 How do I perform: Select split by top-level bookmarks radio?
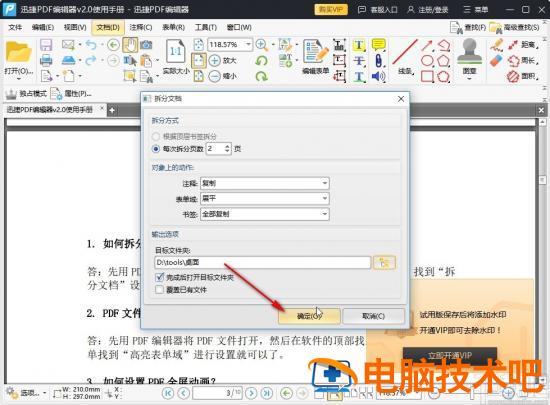click(x=156, y=136)
